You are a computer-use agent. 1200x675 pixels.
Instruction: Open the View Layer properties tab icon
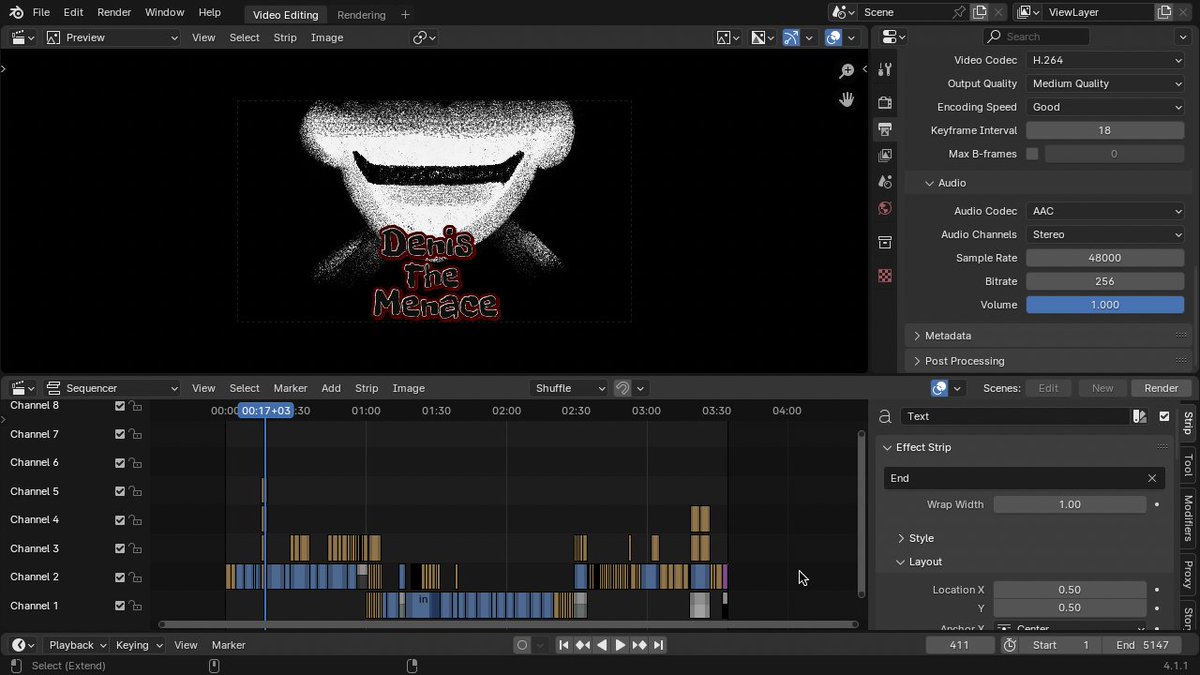tap(885, 155)
